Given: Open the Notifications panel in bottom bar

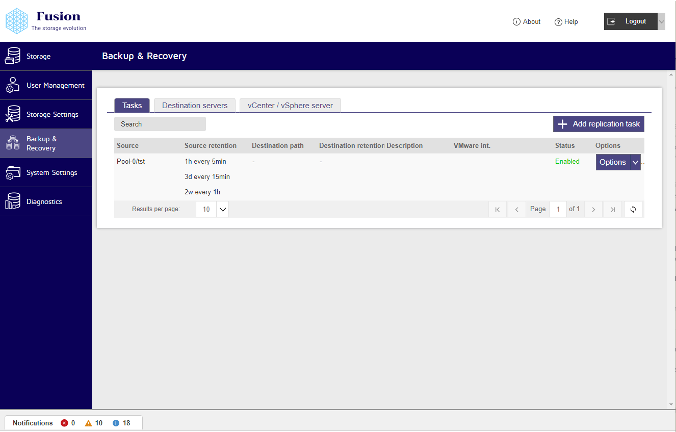Looking at the screenshot, I should pos(33,423).
